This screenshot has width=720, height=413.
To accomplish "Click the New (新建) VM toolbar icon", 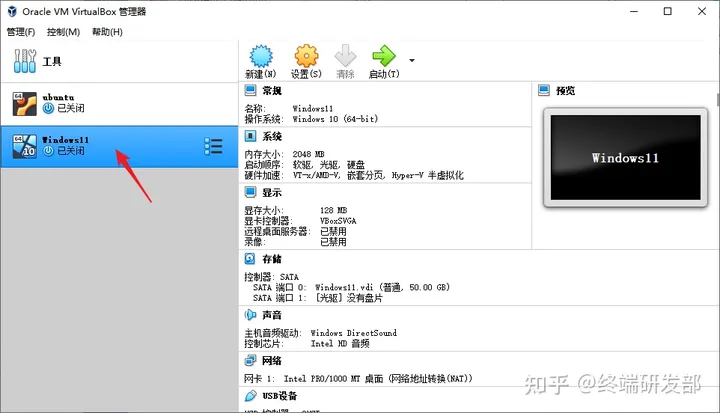I will pos(261,56).
